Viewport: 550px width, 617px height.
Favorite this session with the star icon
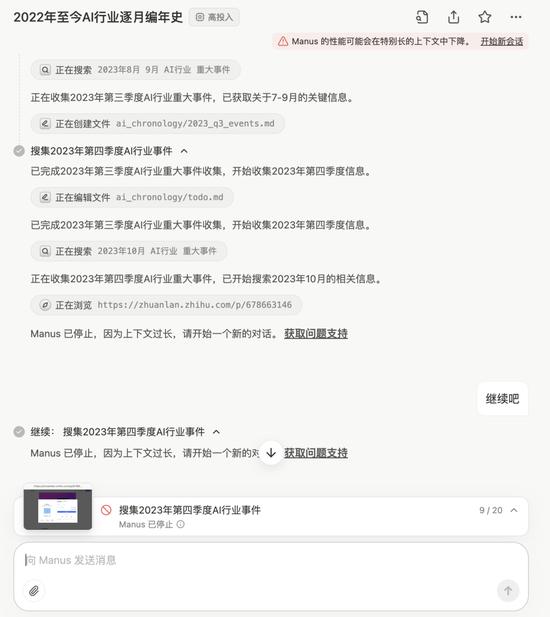point(485,17)
